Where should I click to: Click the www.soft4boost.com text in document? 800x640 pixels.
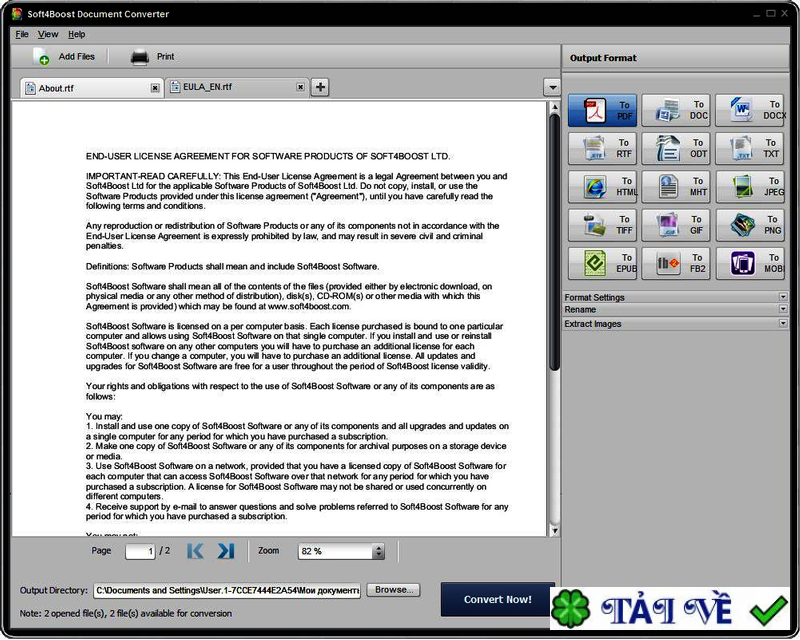click(309, 306)
